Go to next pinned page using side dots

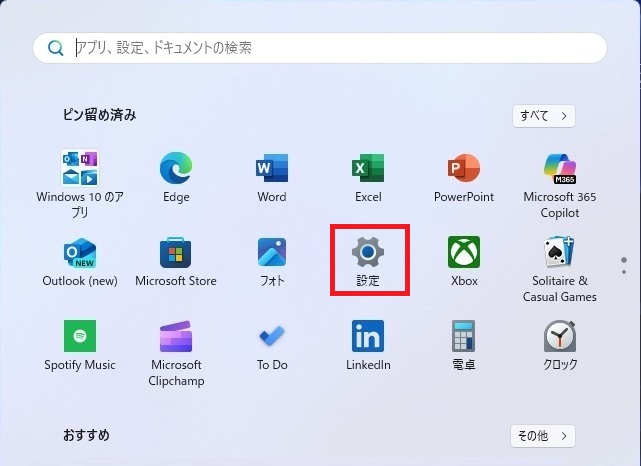[x=624, y=272]
